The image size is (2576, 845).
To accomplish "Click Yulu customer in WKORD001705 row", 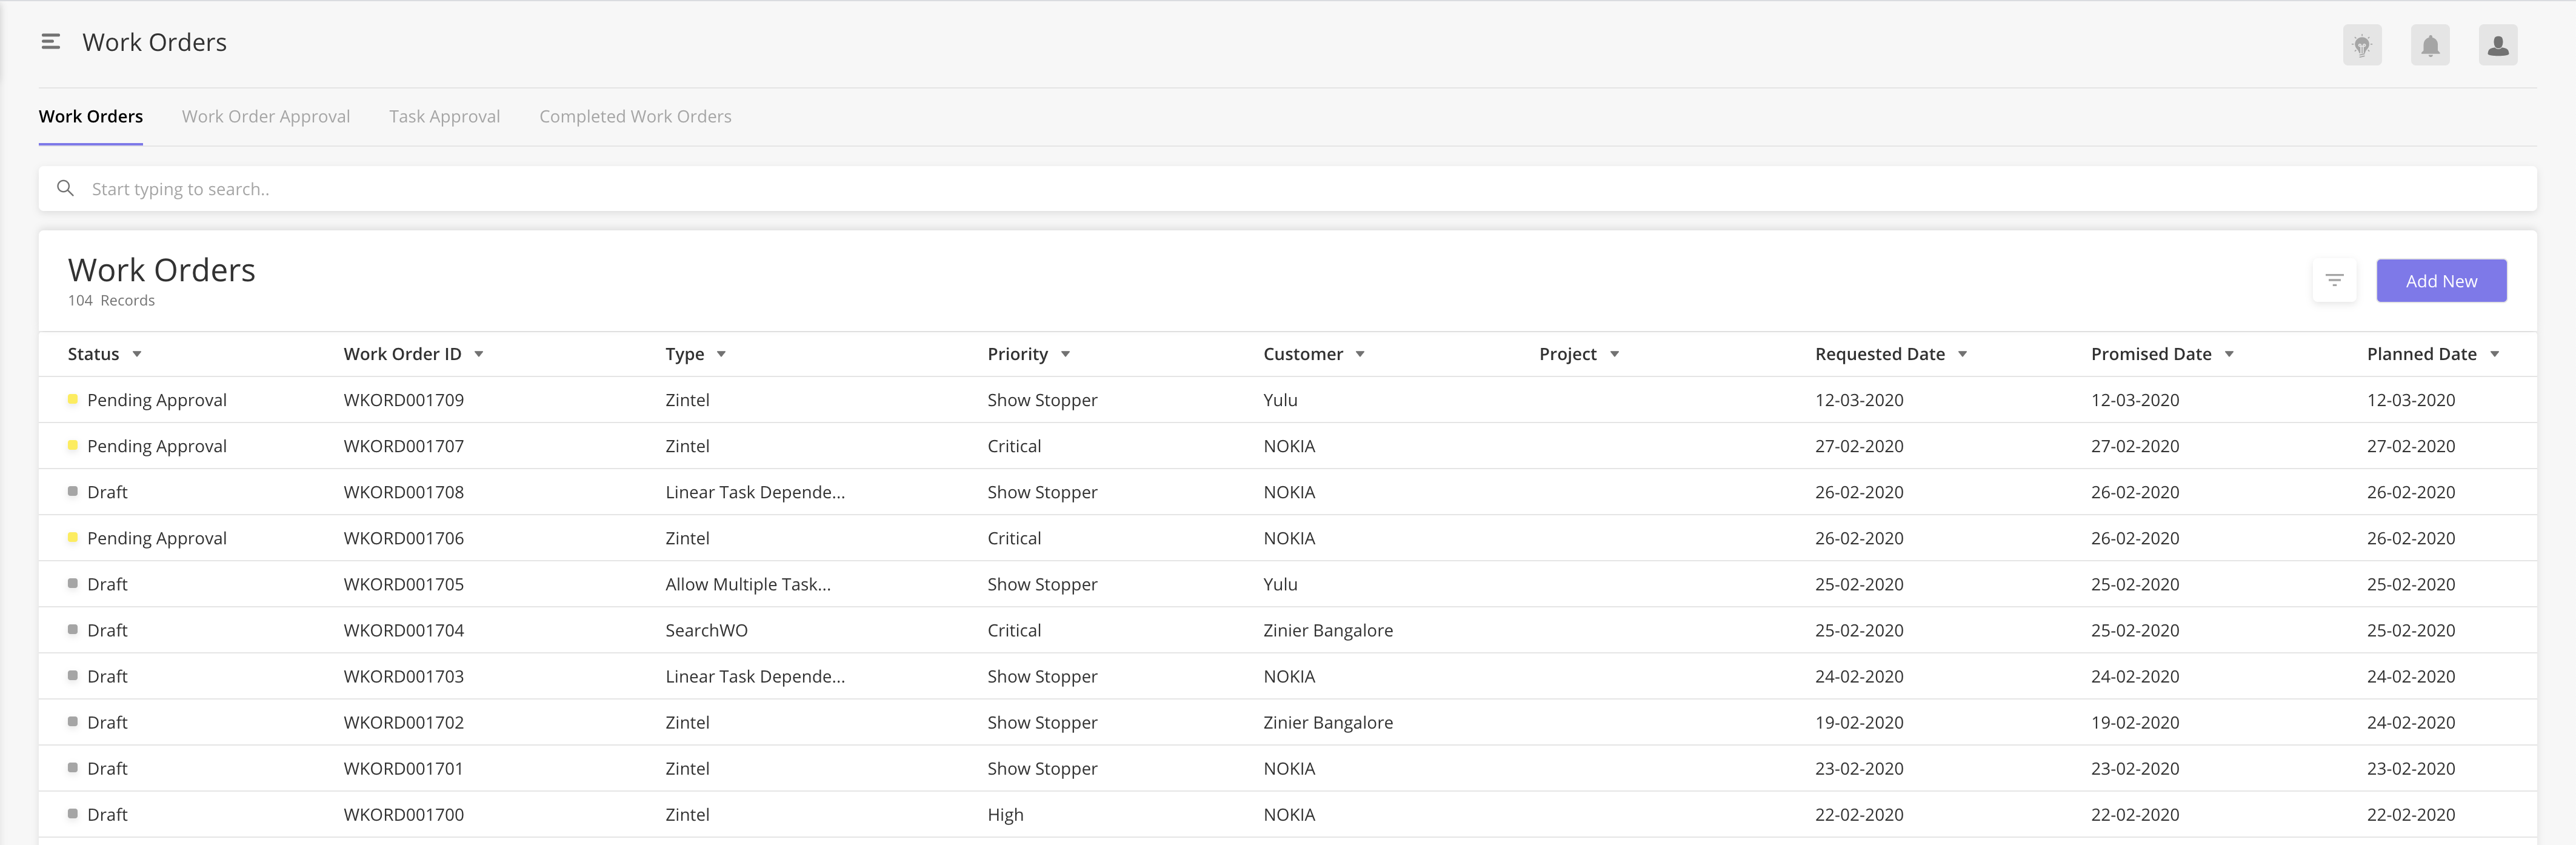I will pyautogui.click(x=1280, y=584).
